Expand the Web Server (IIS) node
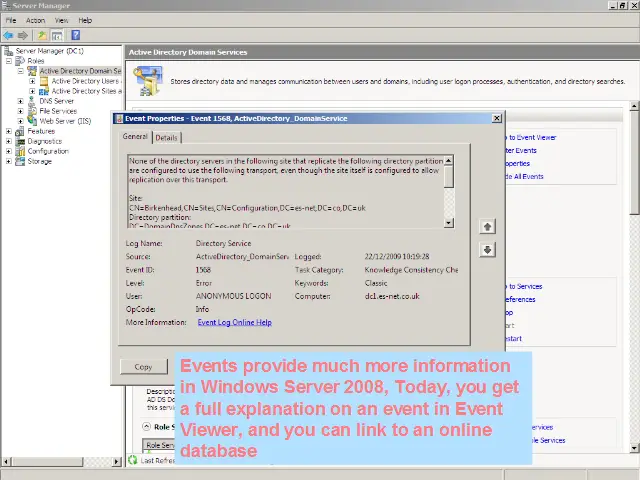This screenshot has height=480, width=640. pos(20,121)
